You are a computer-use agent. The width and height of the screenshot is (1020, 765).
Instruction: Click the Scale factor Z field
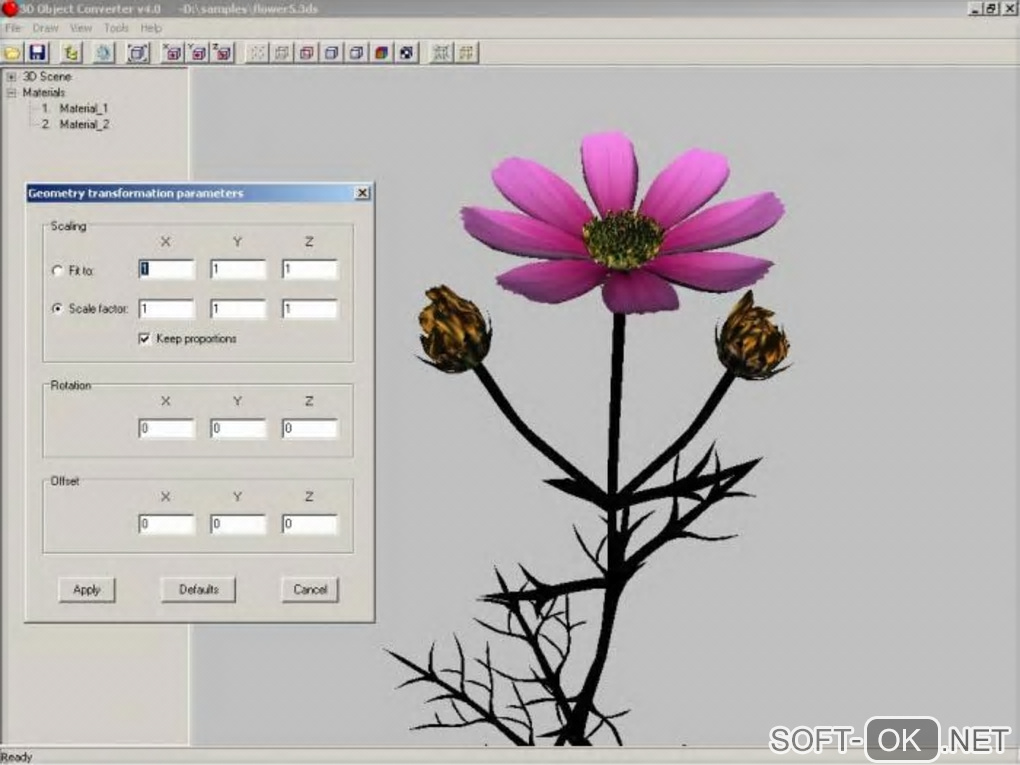pos(310,309)
